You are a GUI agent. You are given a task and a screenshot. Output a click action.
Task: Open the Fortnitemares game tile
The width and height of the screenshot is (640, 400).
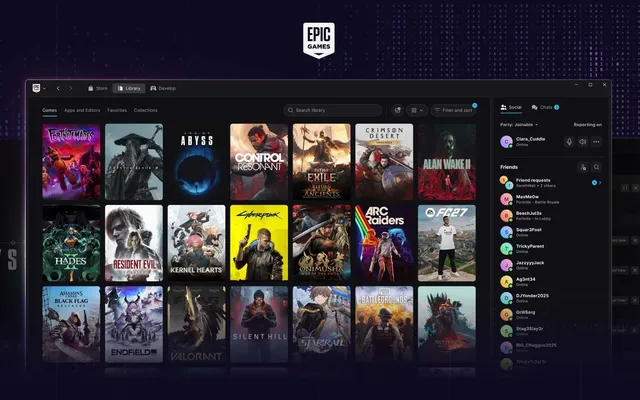click(x=71, y=162)
